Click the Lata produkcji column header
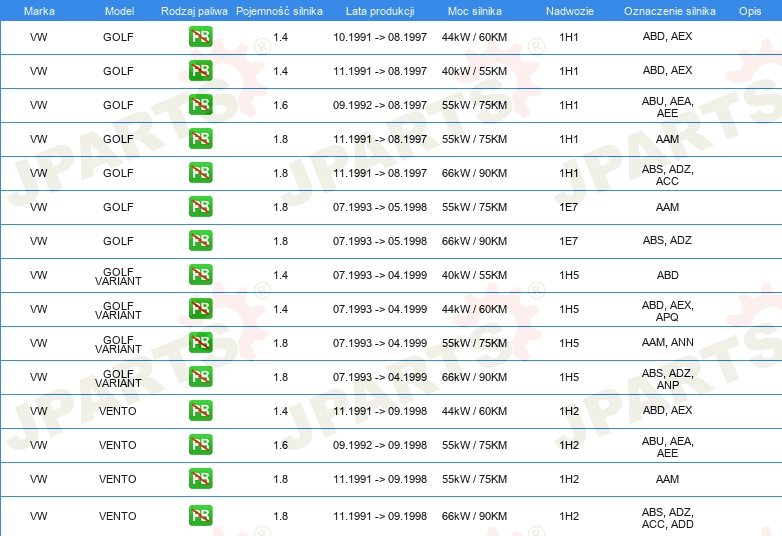Viewport: 782px width, 536px height. click(380, 11)
